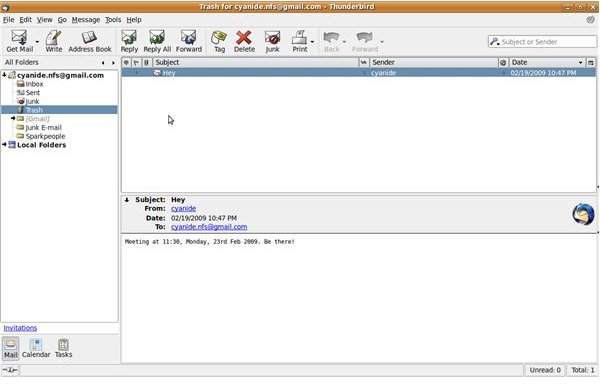Forward the Hey message

(x=189, y=41)
